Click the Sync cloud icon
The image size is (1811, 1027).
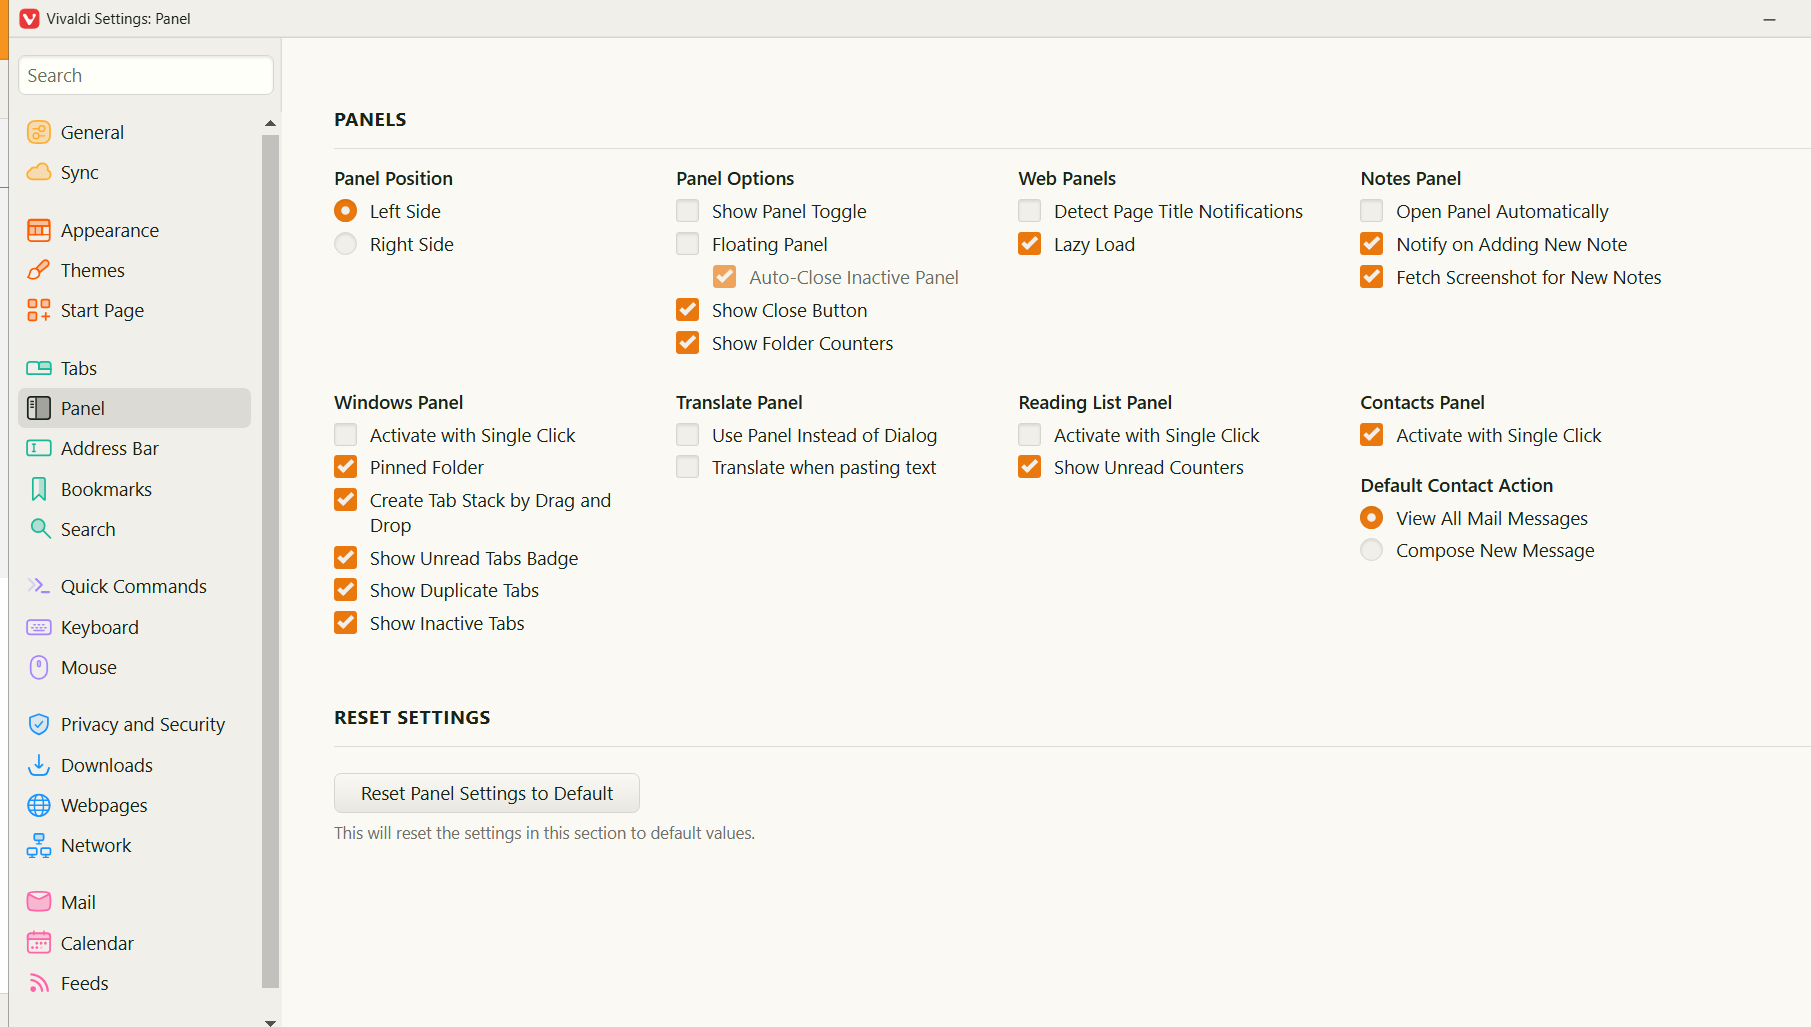39,172
